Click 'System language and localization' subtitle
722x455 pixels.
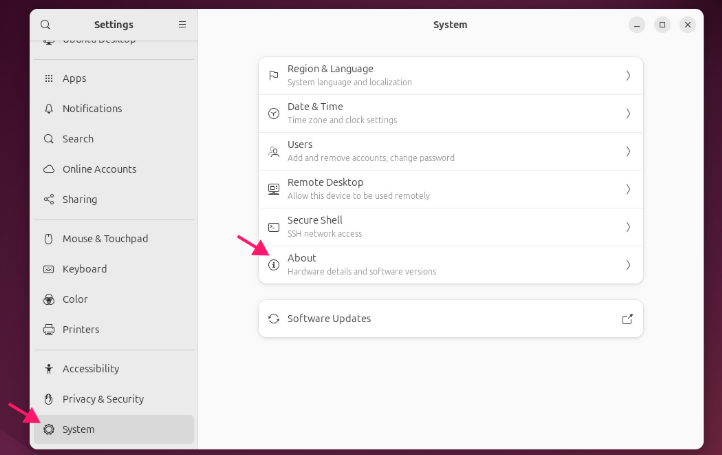(349, 82)
